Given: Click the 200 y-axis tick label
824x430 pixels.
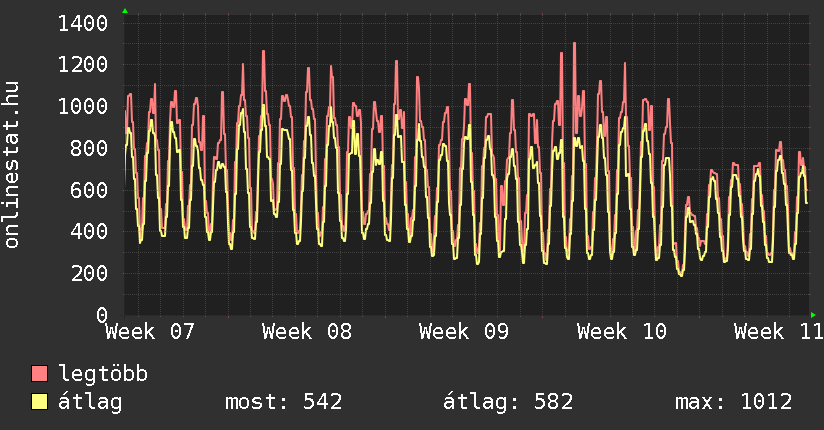Looking at the screenshot, I should [83, 273].
